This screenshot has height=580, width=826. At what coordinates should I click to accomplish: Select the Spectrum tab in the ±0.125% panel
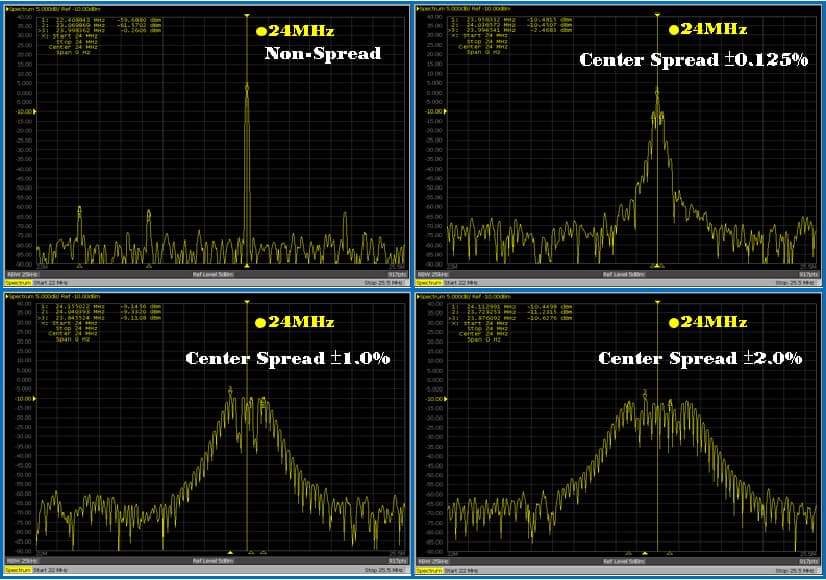pyautogui.click(x=429, y=283)
